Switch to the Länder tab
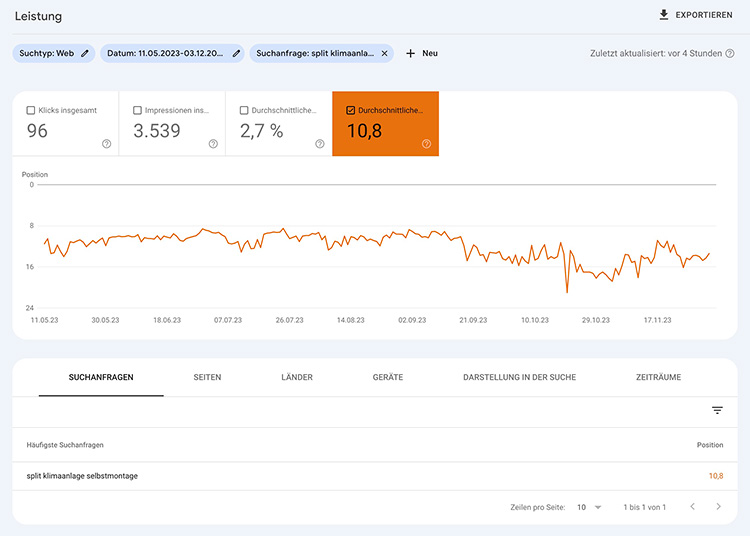Screen dimensions: 750x536 pyautogui.click(x=297, y=377)
